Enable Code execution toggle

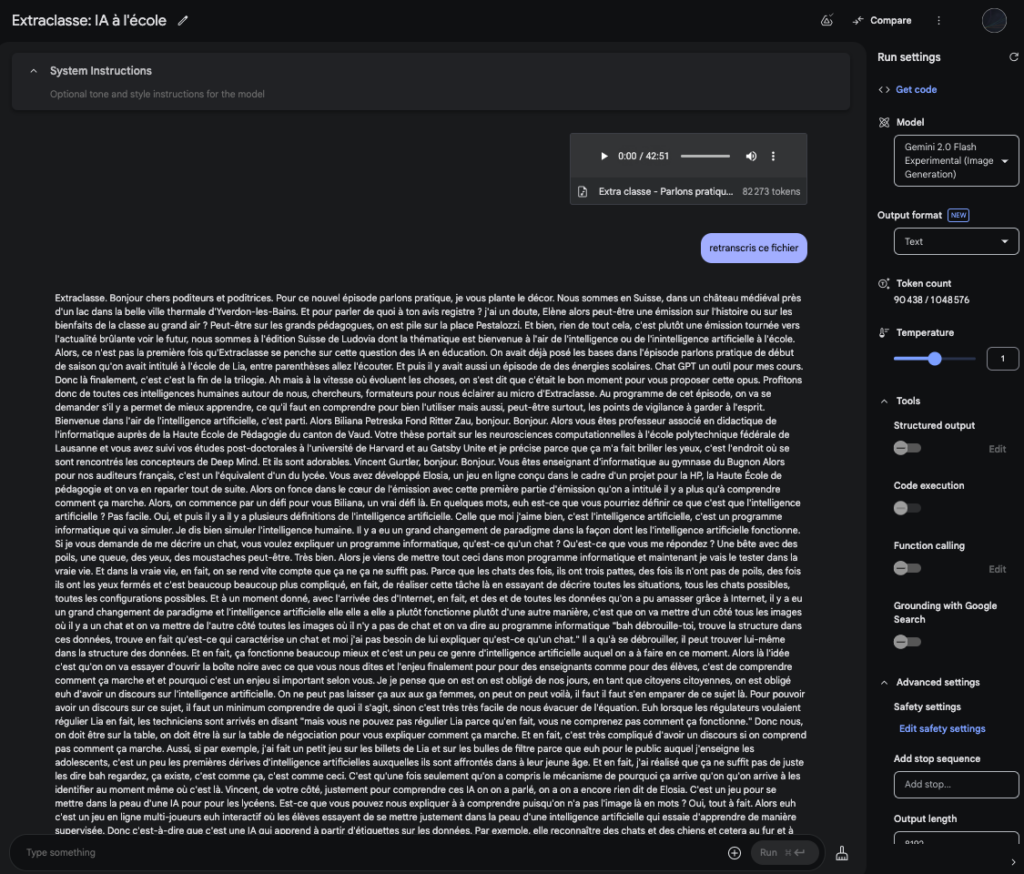907,508
